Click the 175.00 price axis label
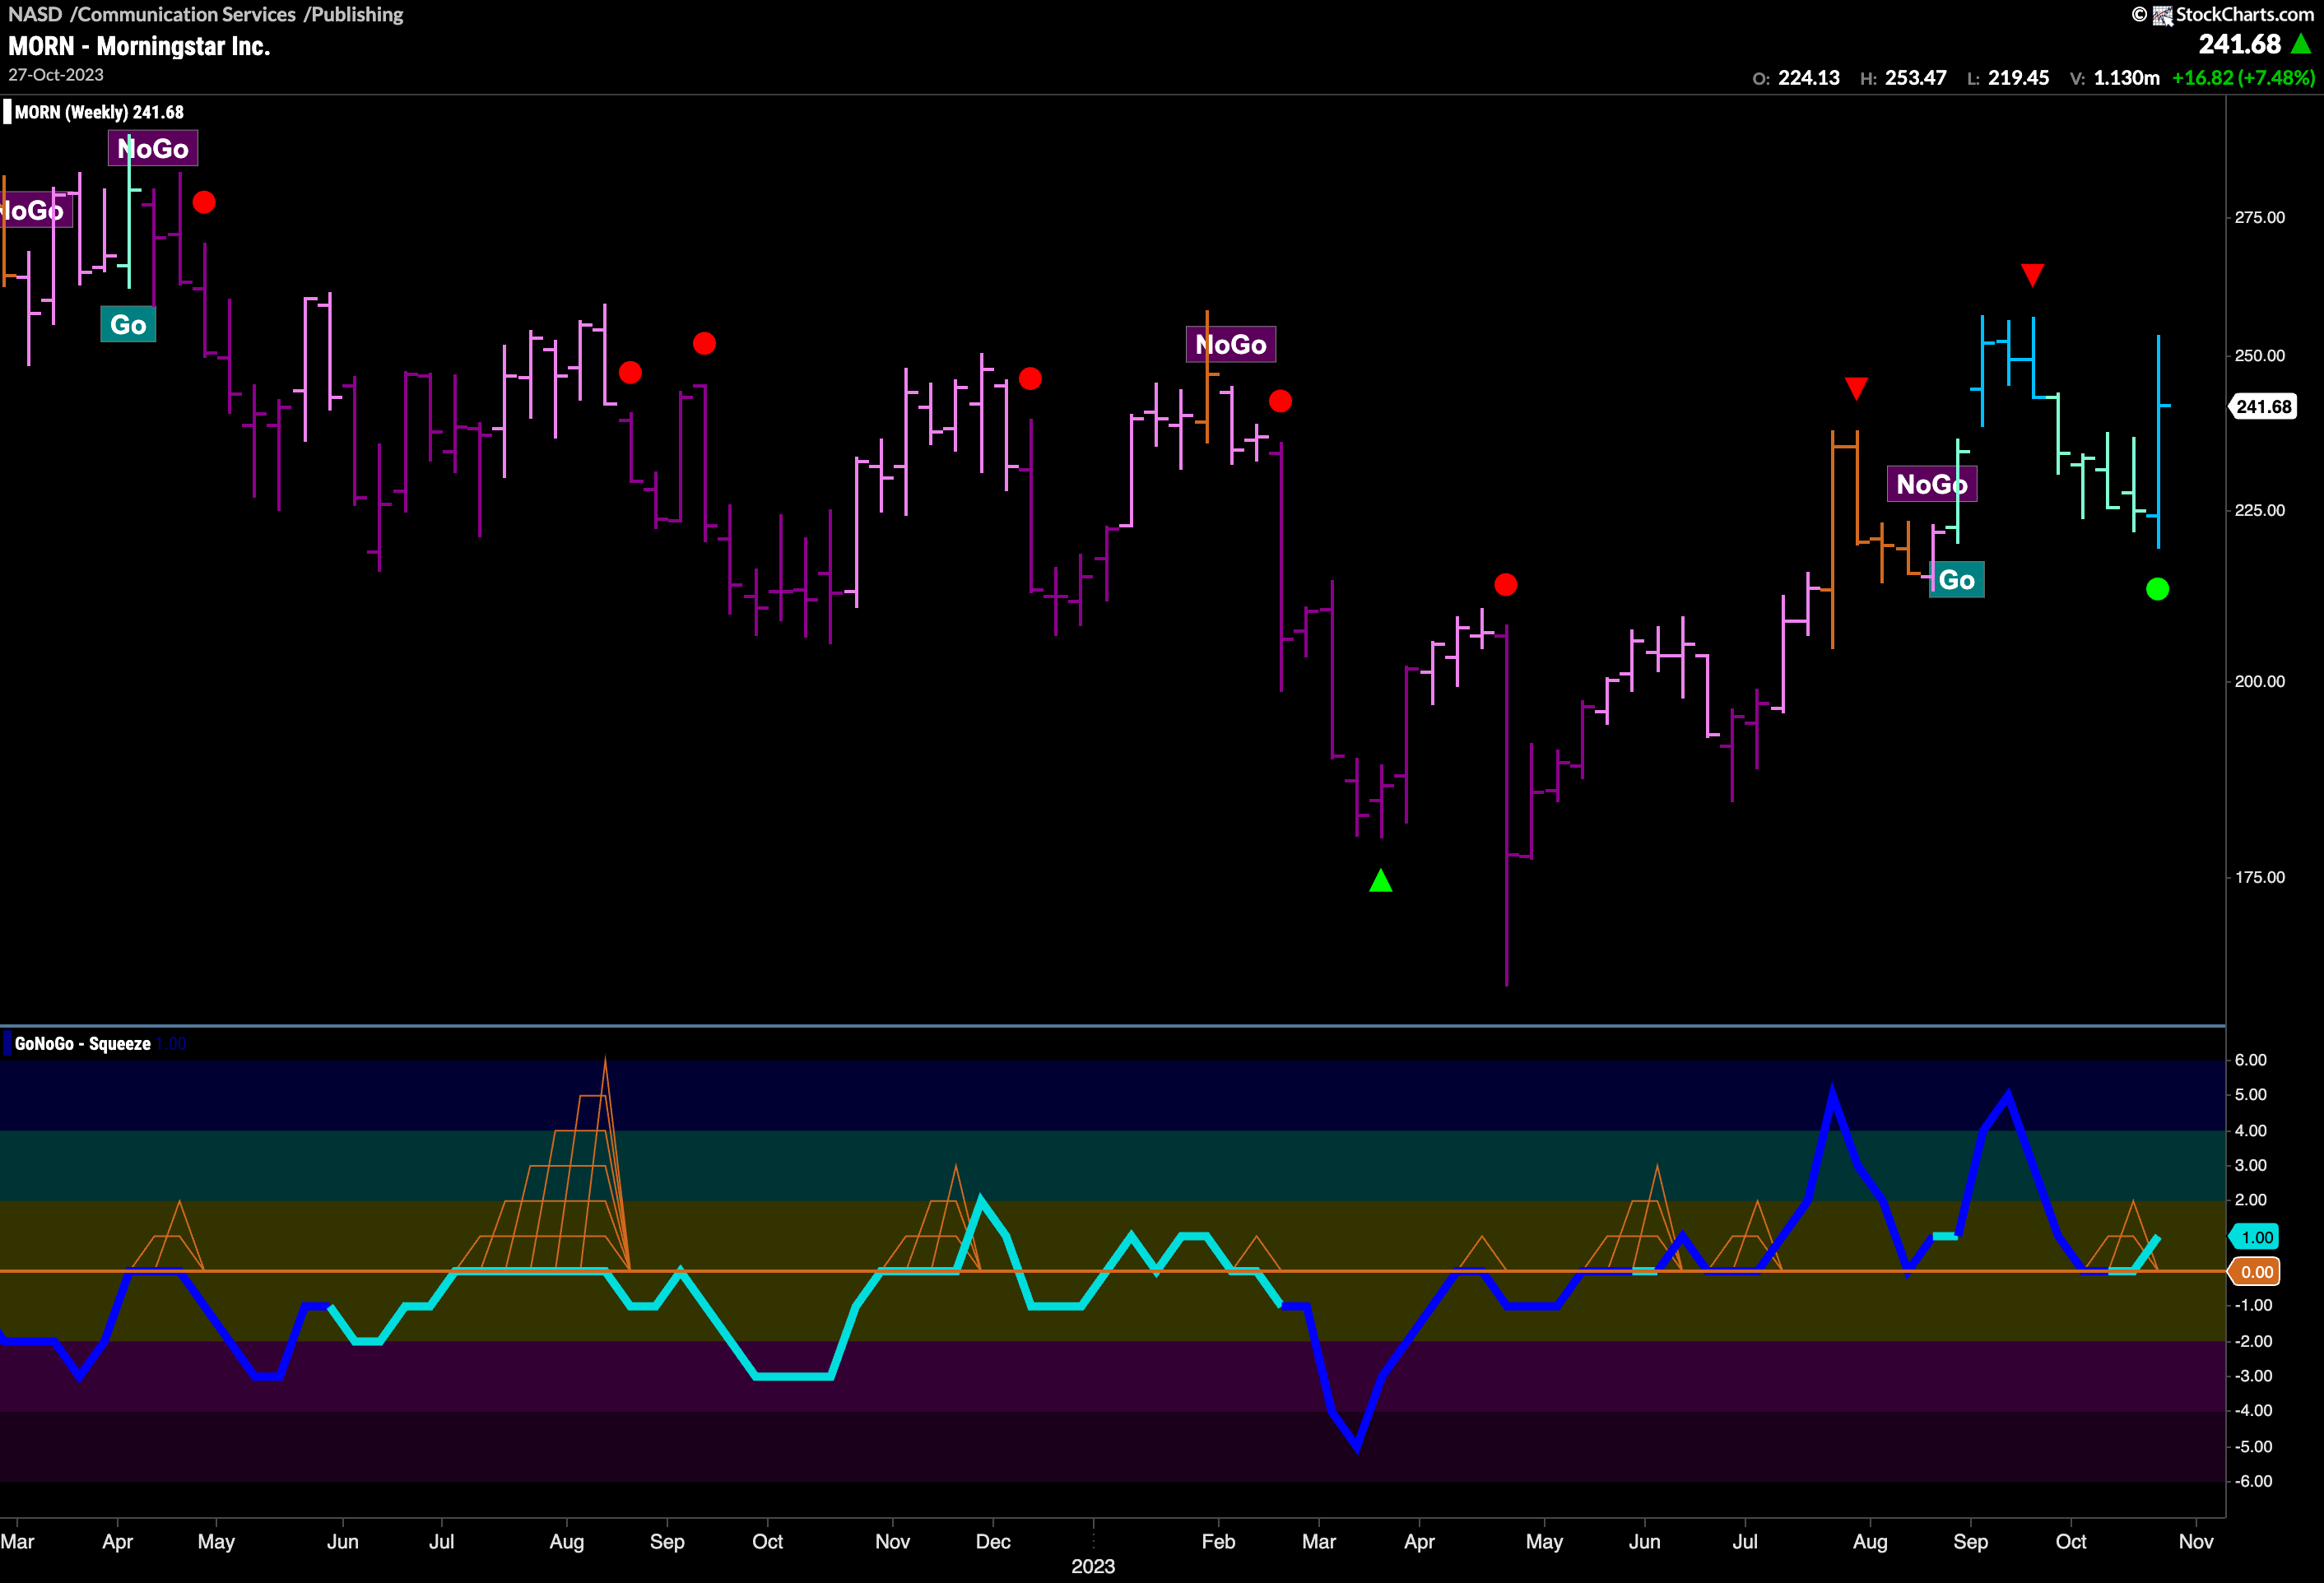 point(2260,877)
